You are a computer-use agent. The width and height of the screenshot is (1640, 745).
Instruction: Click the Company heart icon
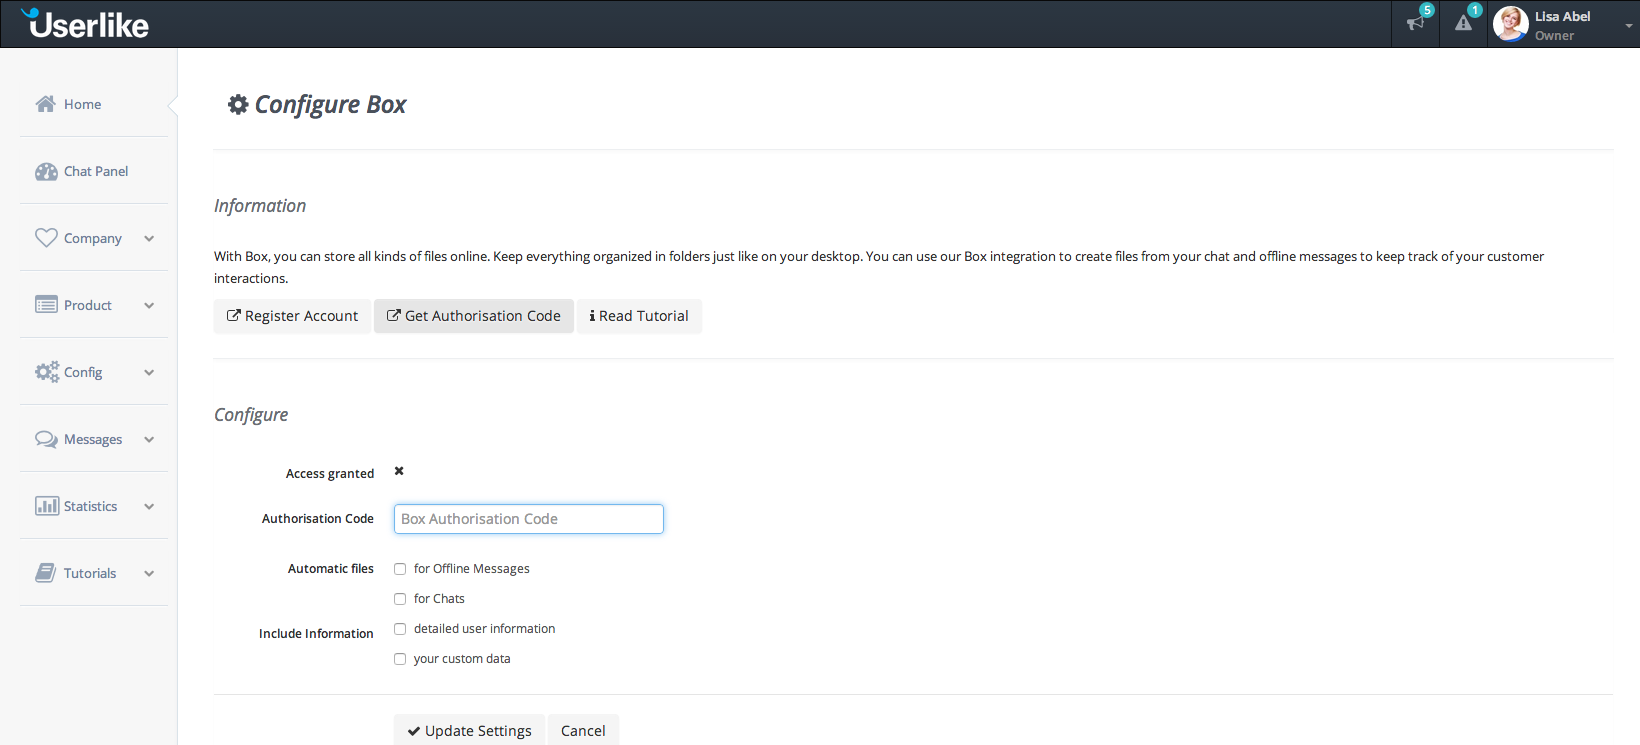tap(46, 238)
